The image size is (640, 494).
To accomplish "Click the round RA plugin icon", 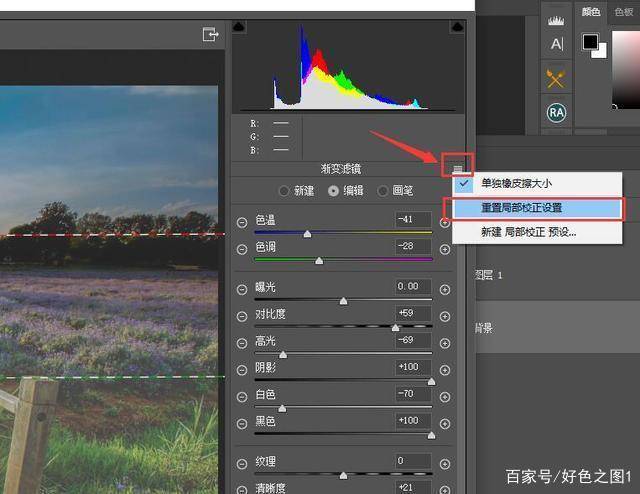I will 556,113.
